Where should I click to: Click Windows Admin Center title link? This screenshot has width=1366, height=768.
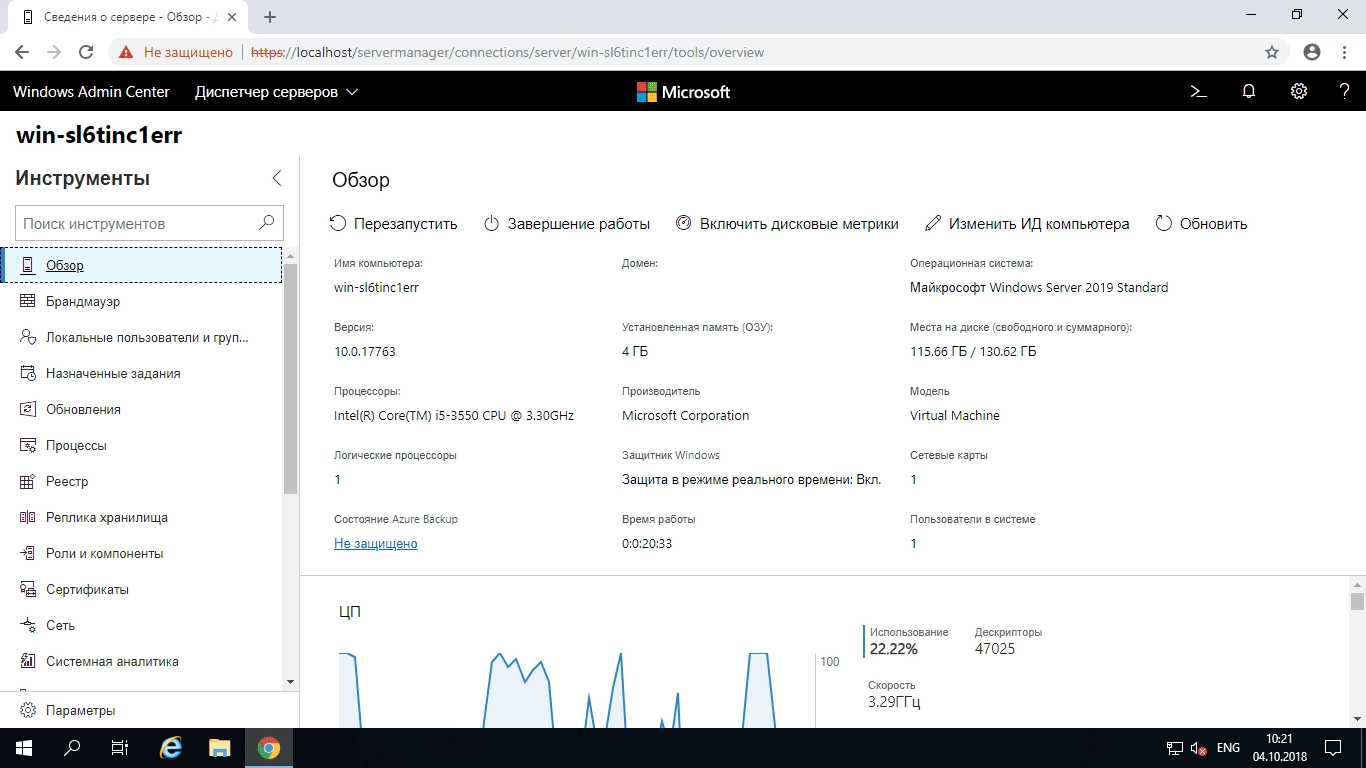91,92
